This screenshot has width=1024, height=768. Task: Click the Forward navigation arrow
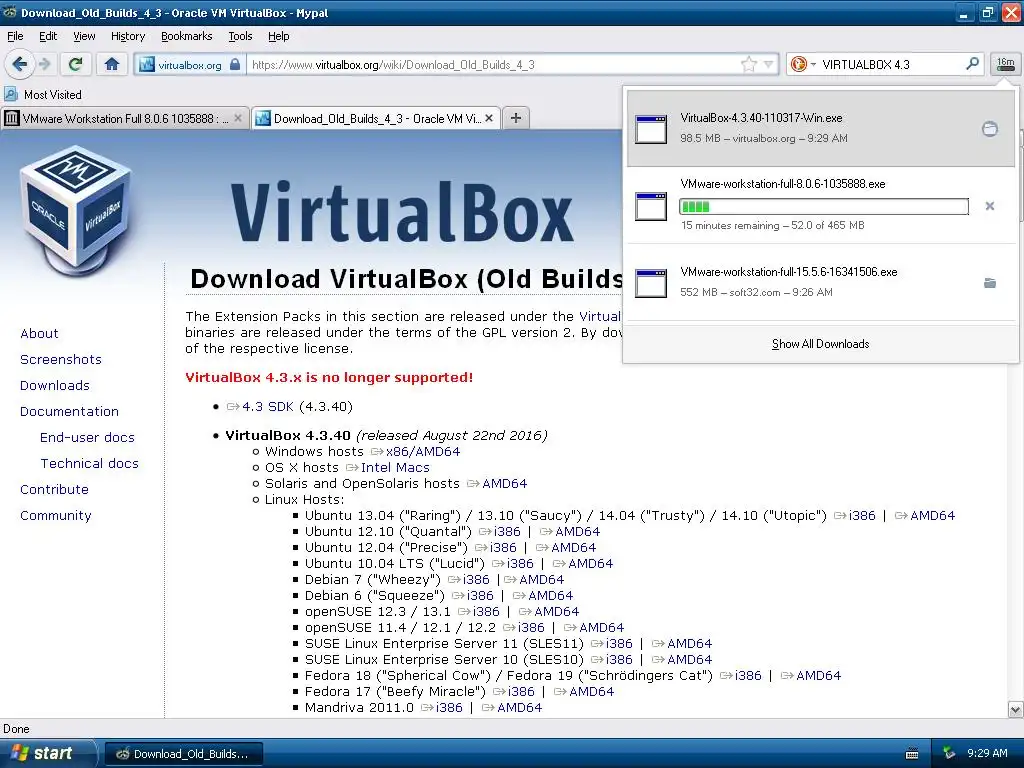pyautogui.click(x=44, y=64)
